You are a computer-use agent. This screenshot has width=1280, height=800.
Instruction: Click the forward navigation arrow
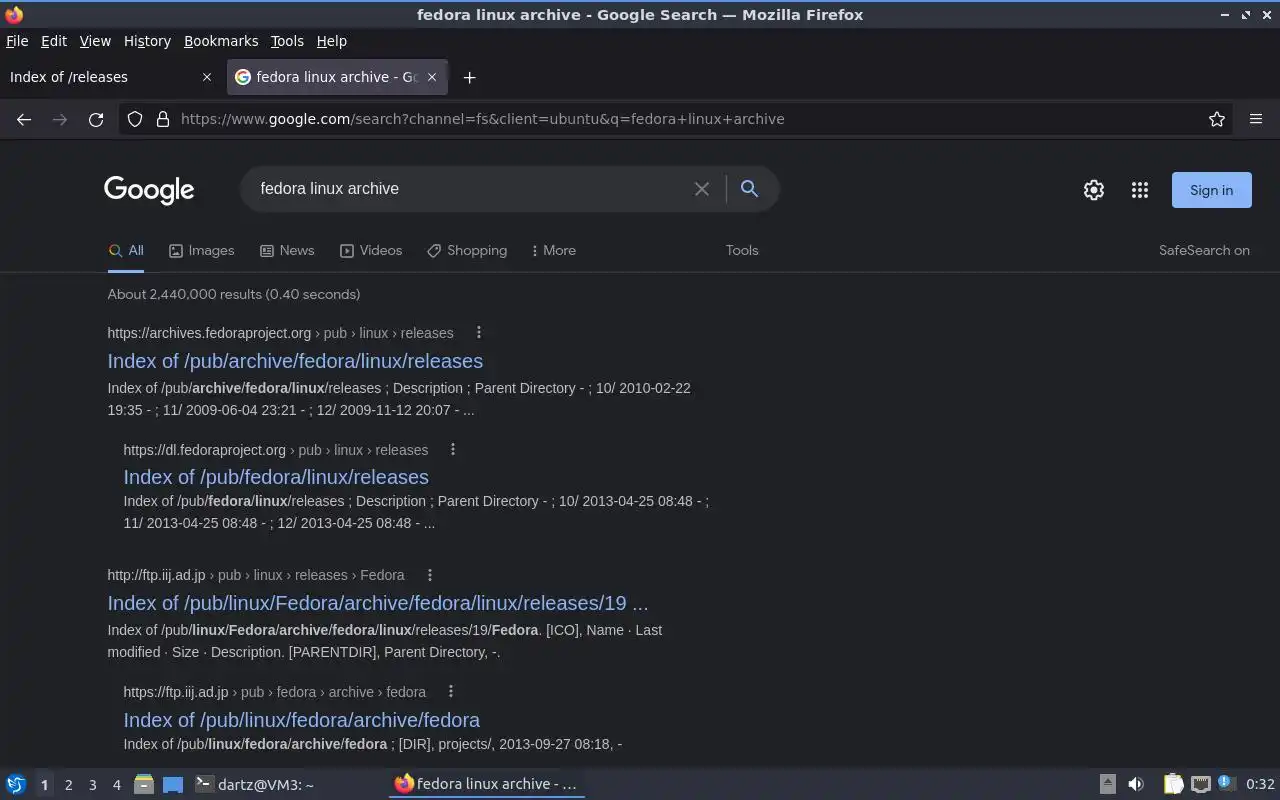(x=60, y=119)
